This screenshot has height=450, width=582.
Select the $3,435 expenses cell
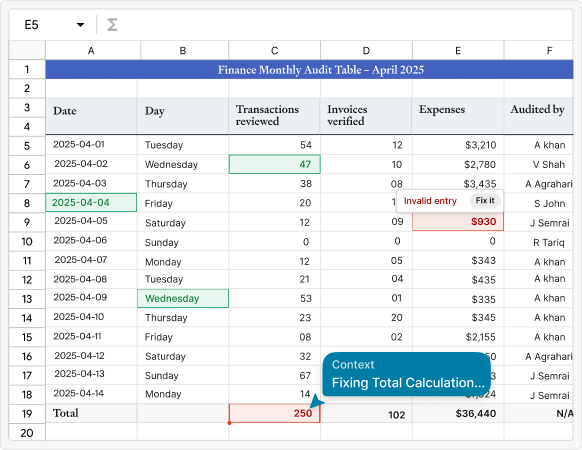[x=458, y=183]
